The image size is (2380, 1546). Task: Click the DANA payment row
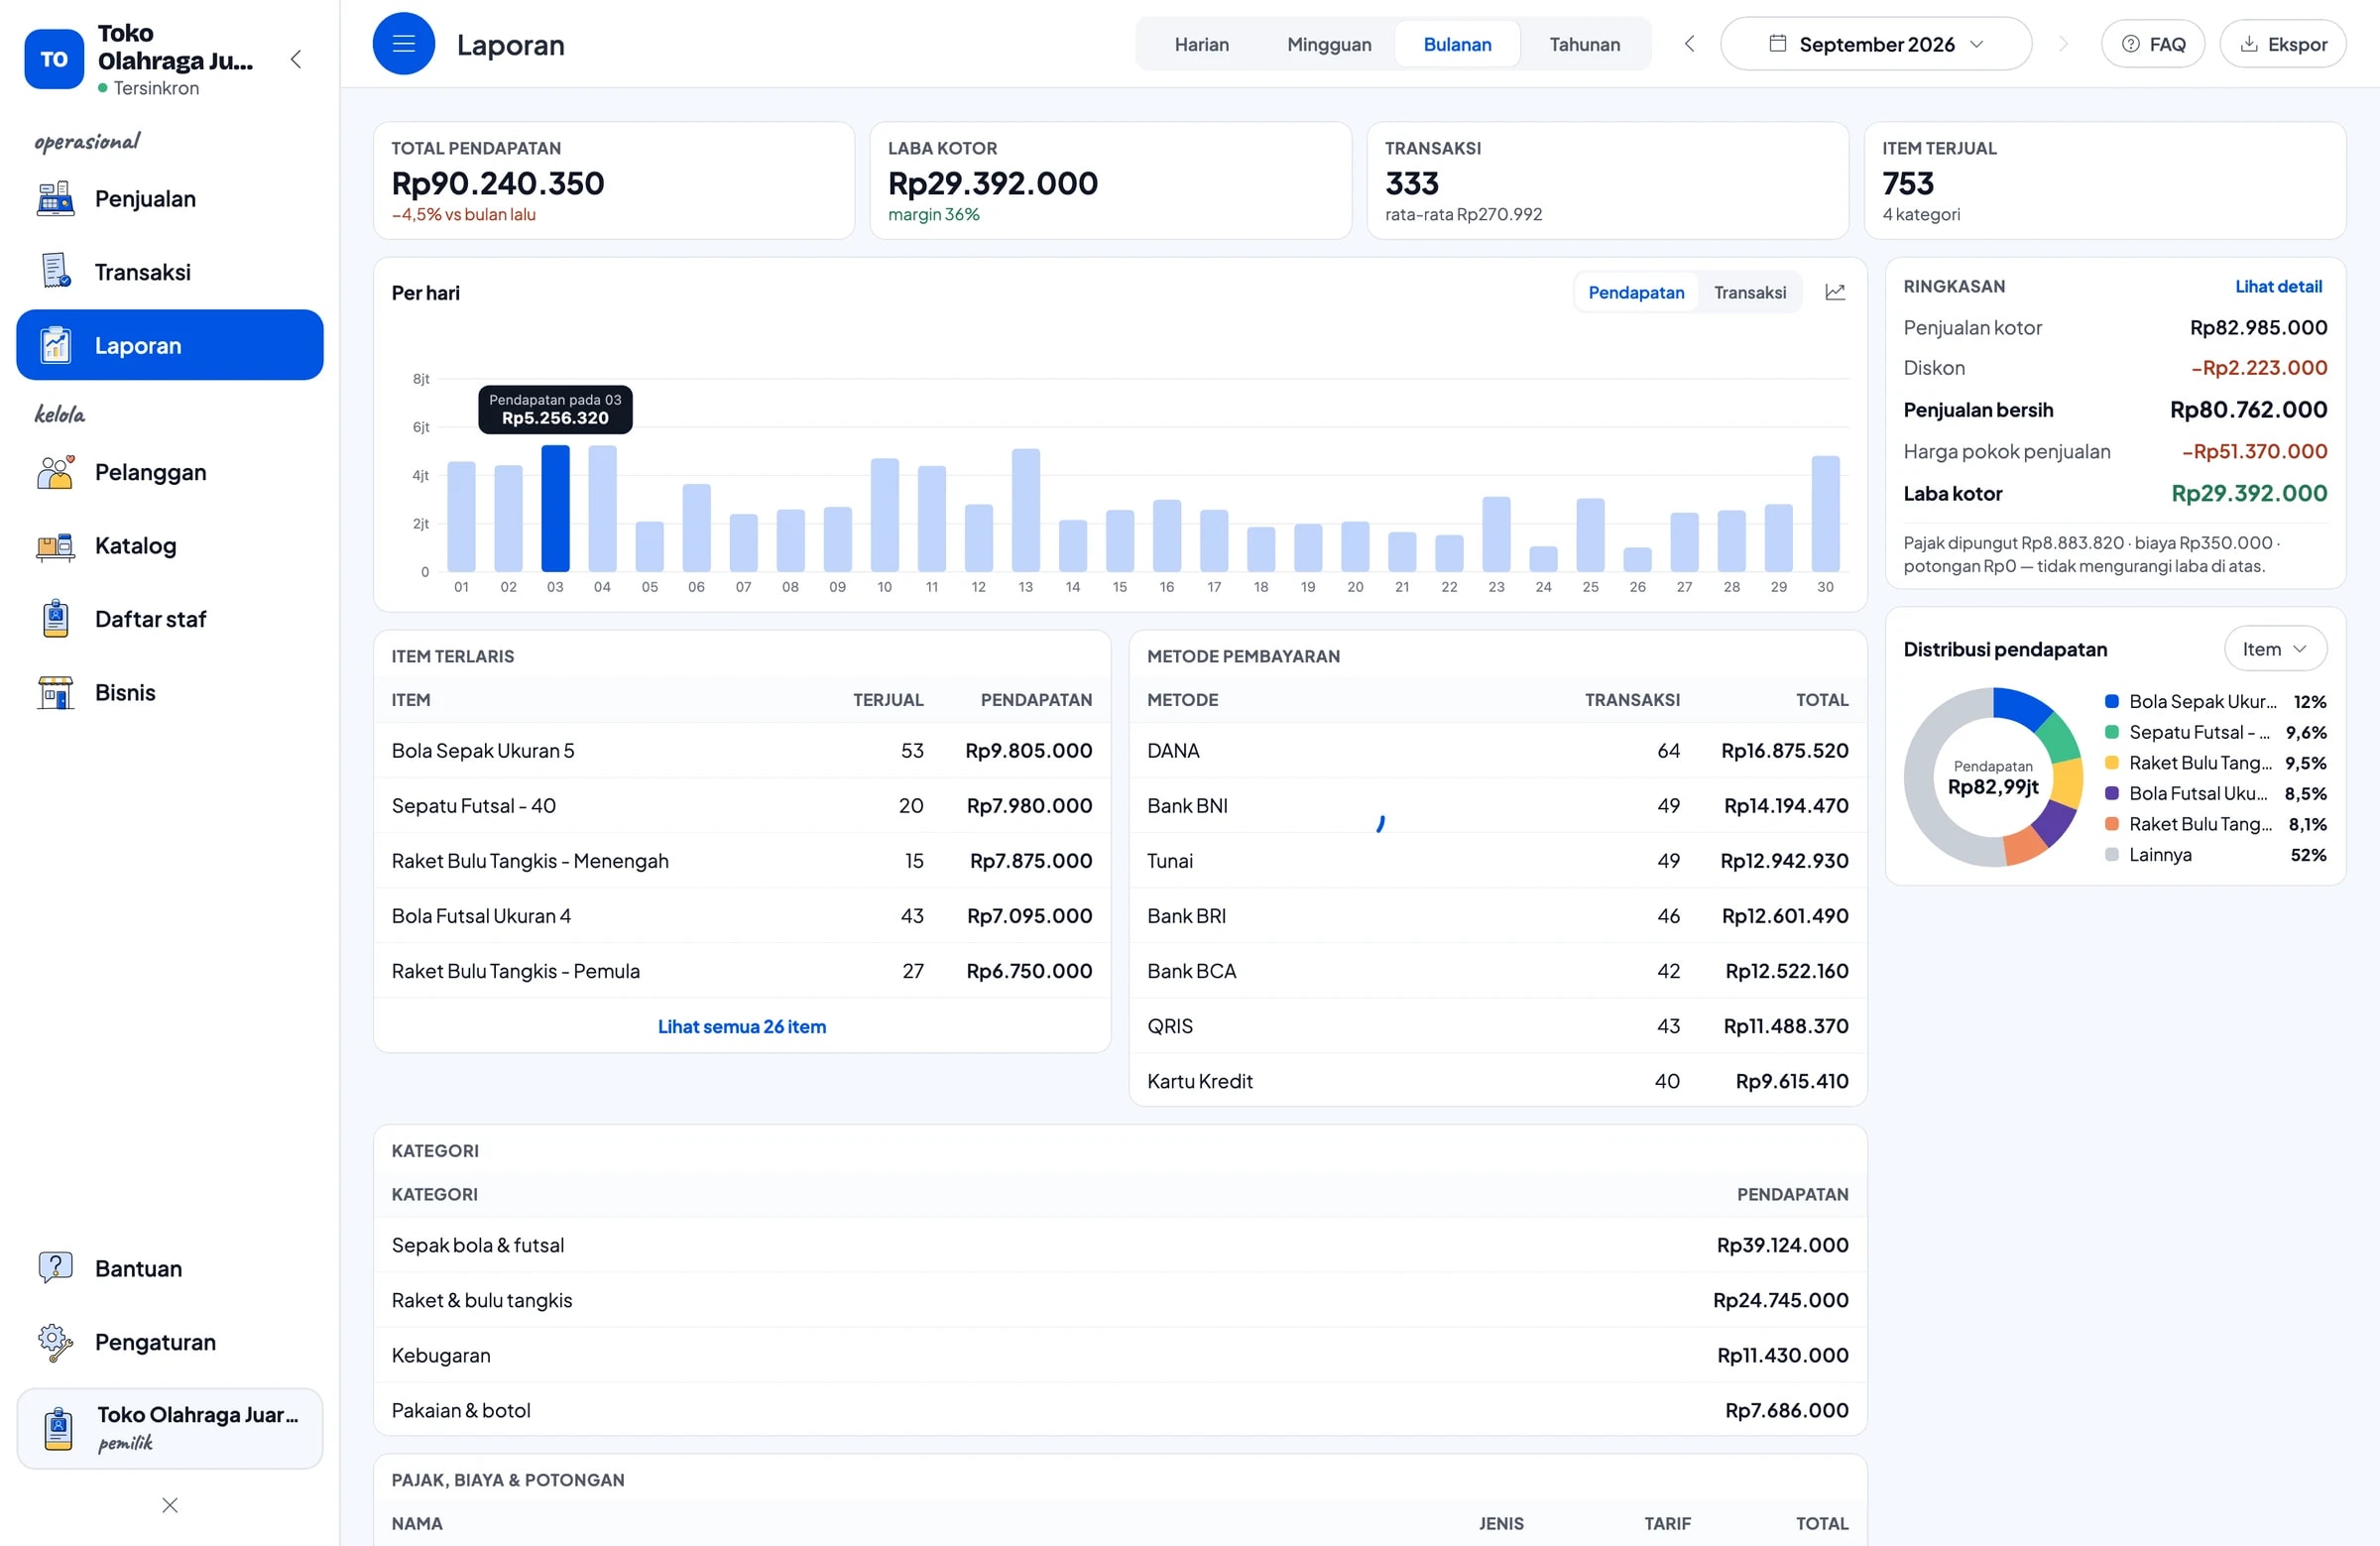pos(1498,750)
